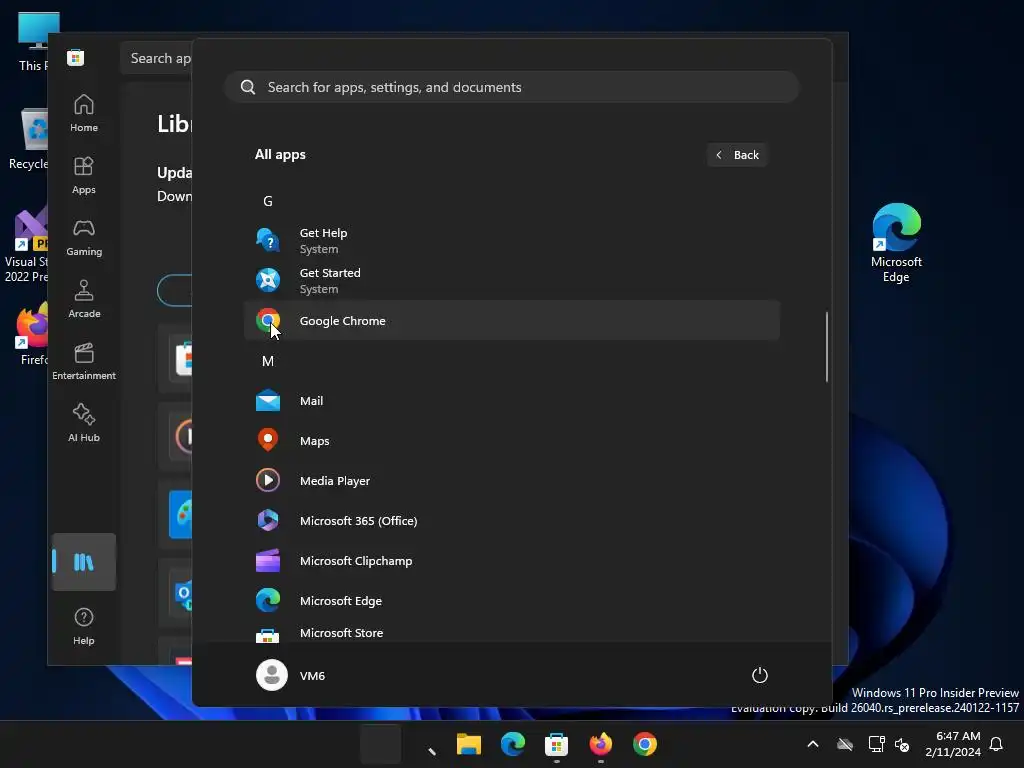The width and height of the screenshot is (1024, 768).
Task: Select Library icon in Store sidebar
Action: (x=84, y=562)
